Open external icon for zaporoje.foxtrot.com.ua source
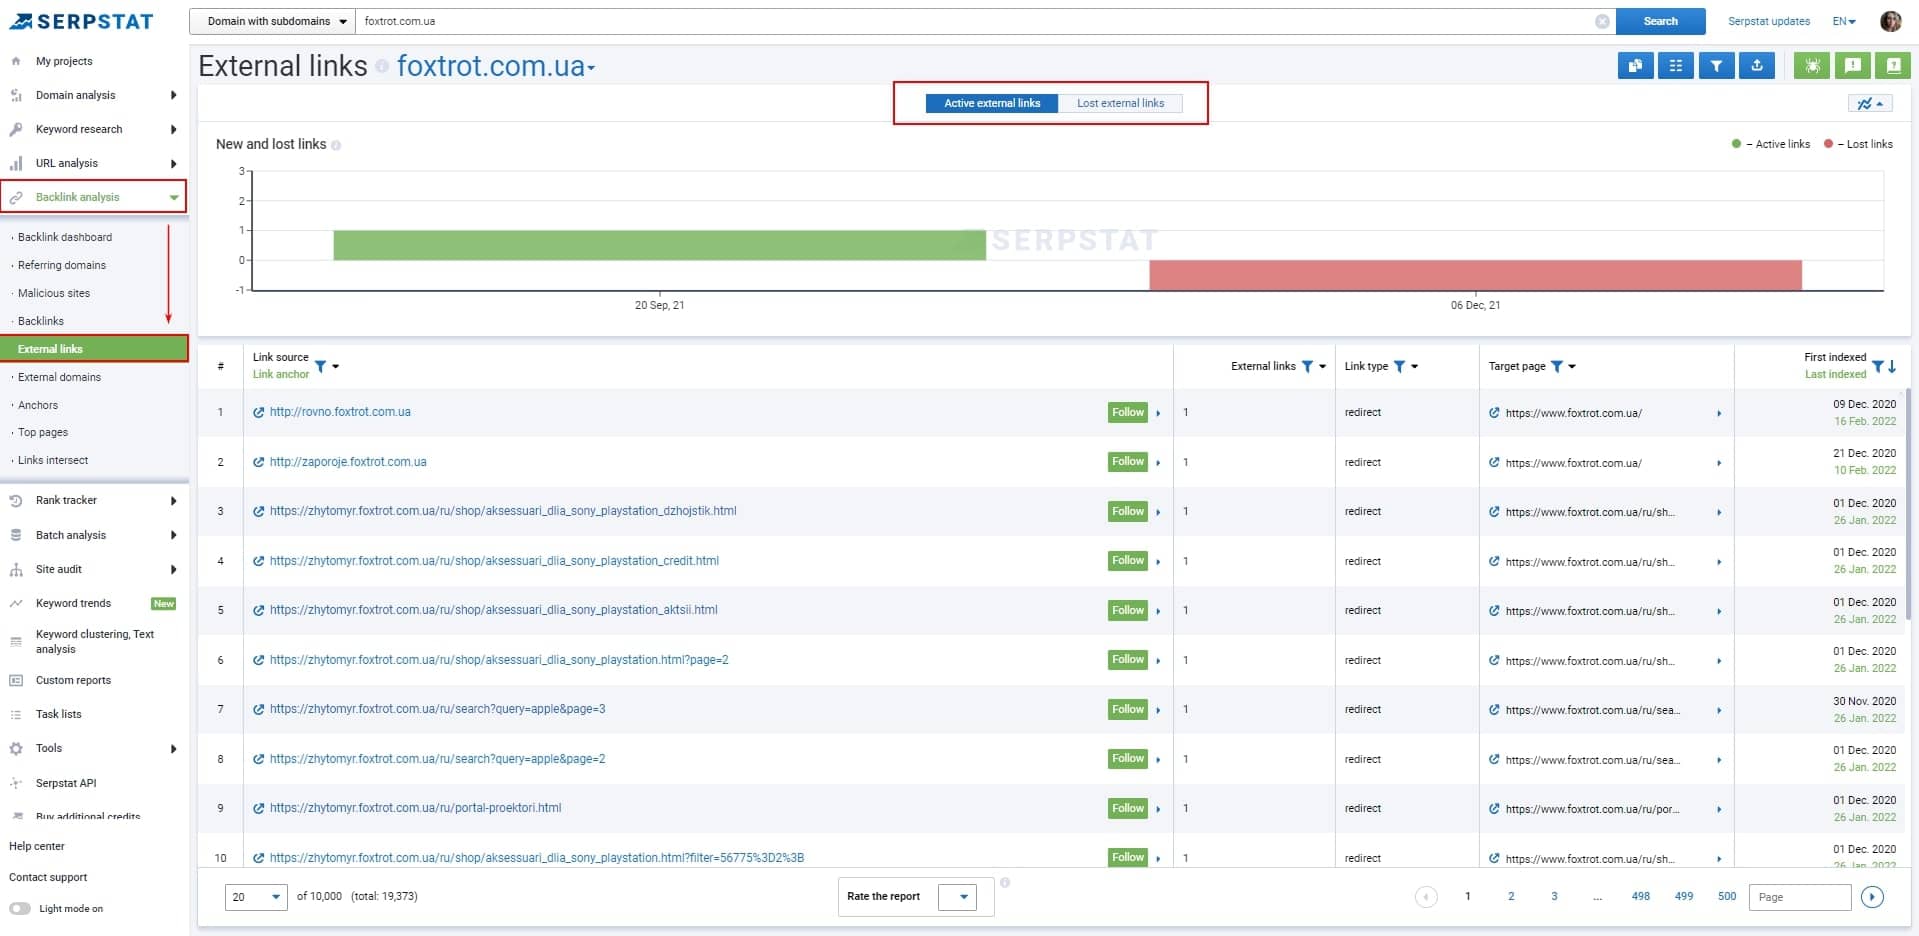This screenshot has width=1919, height=936. pyautogui.click(x=259, y=462)
